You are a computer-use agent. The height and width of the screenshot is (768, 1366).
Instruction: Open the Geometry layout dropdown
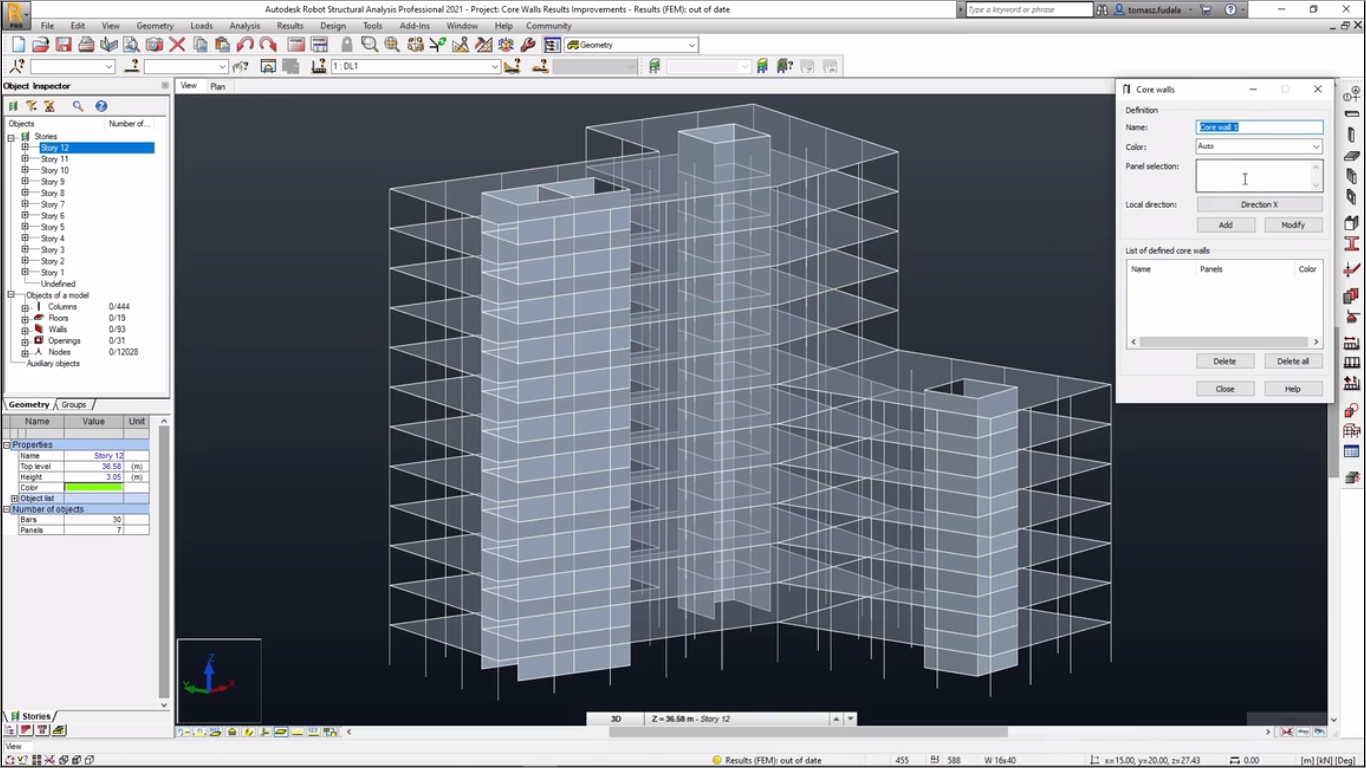[x=691, y=45]
